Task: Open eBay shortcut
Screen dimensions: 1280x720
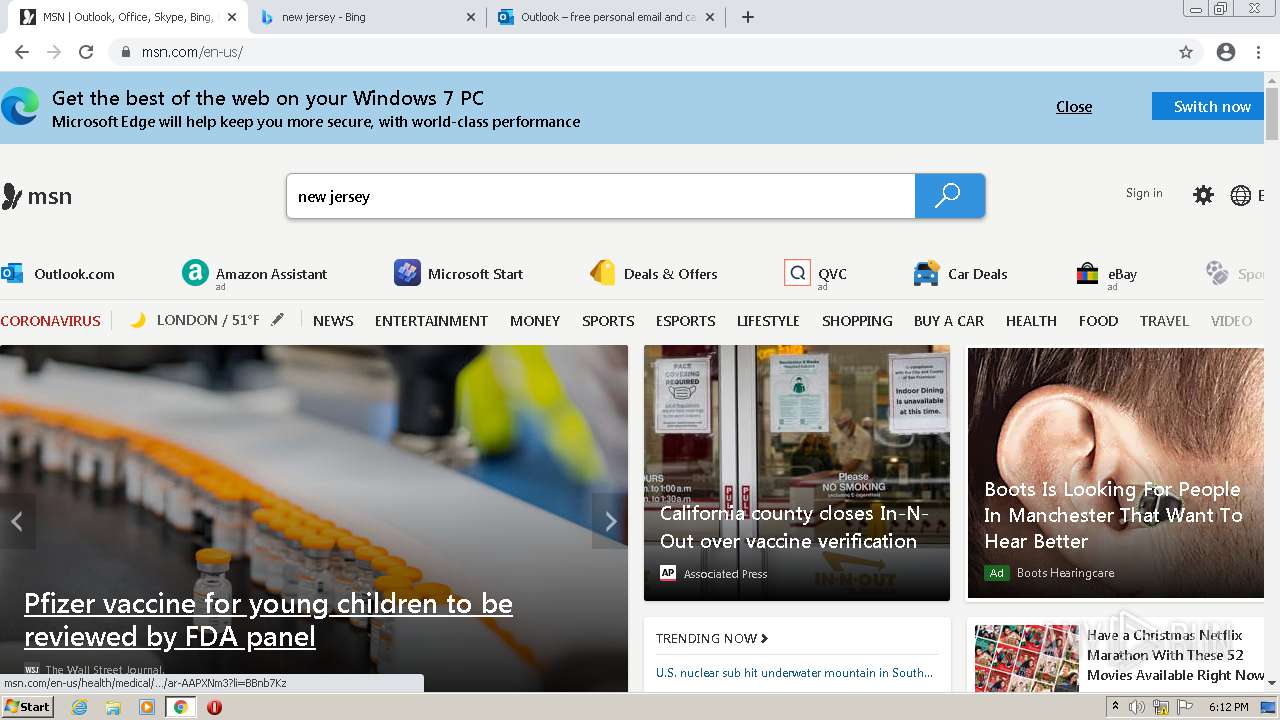Action: coord(1106,273)
